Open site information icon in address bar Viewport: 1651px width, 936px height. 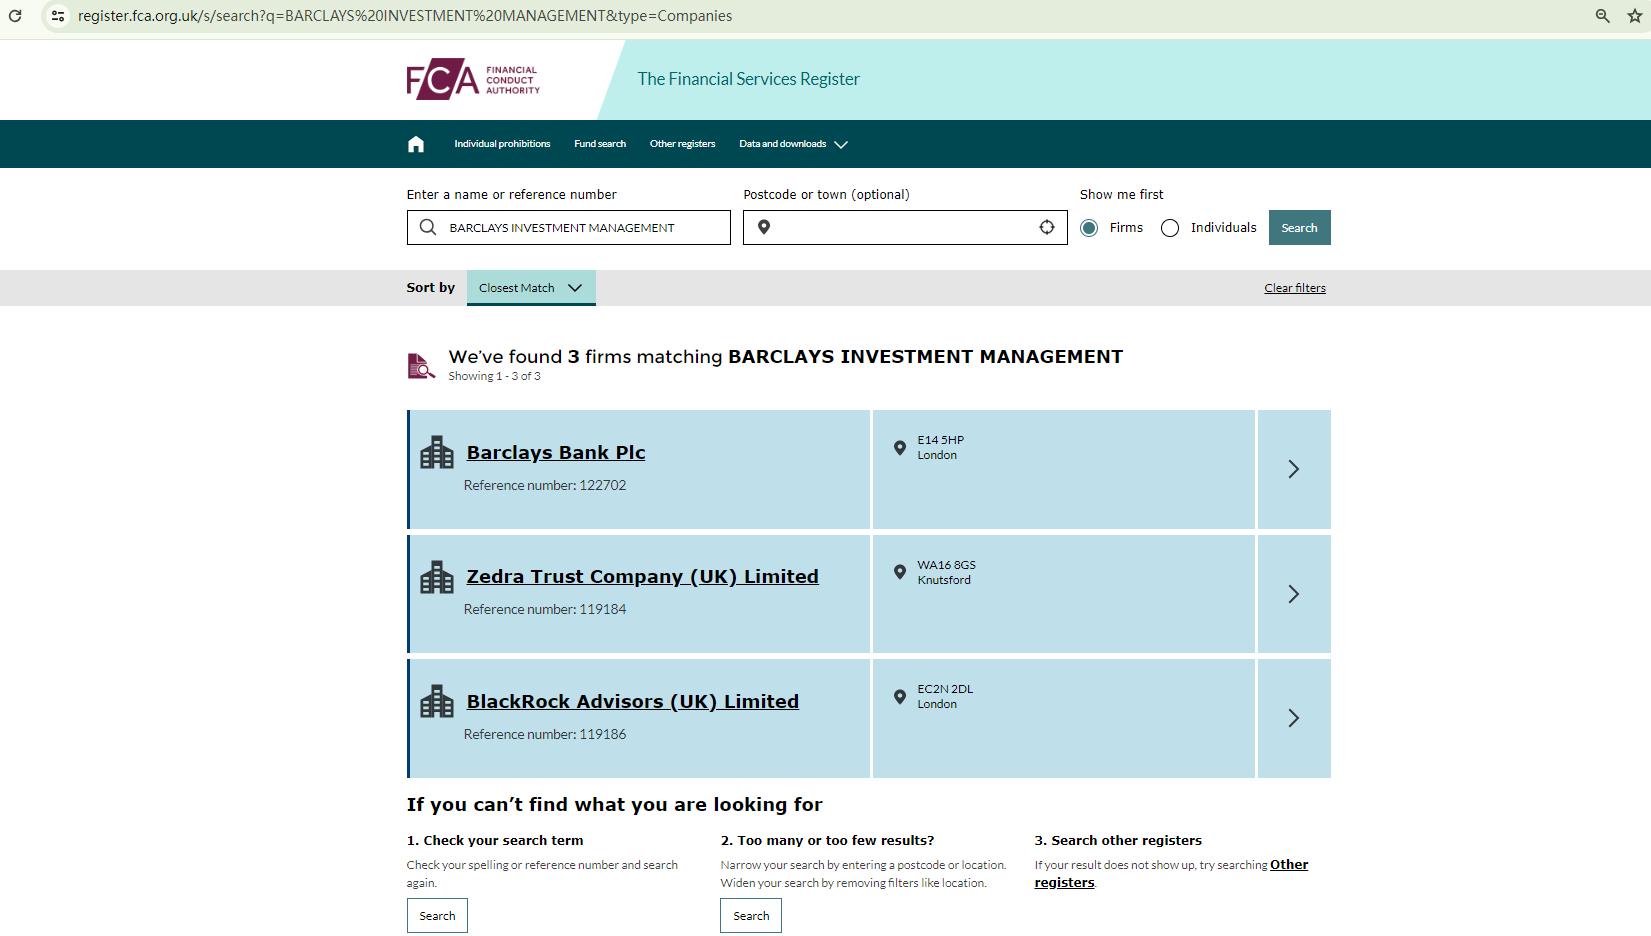click(58, 16)
